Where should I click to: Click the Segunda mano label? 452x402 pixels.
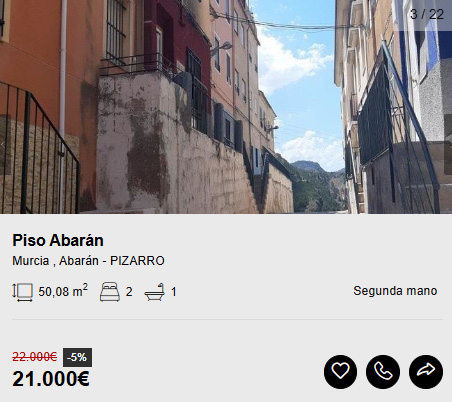point(395,291)
